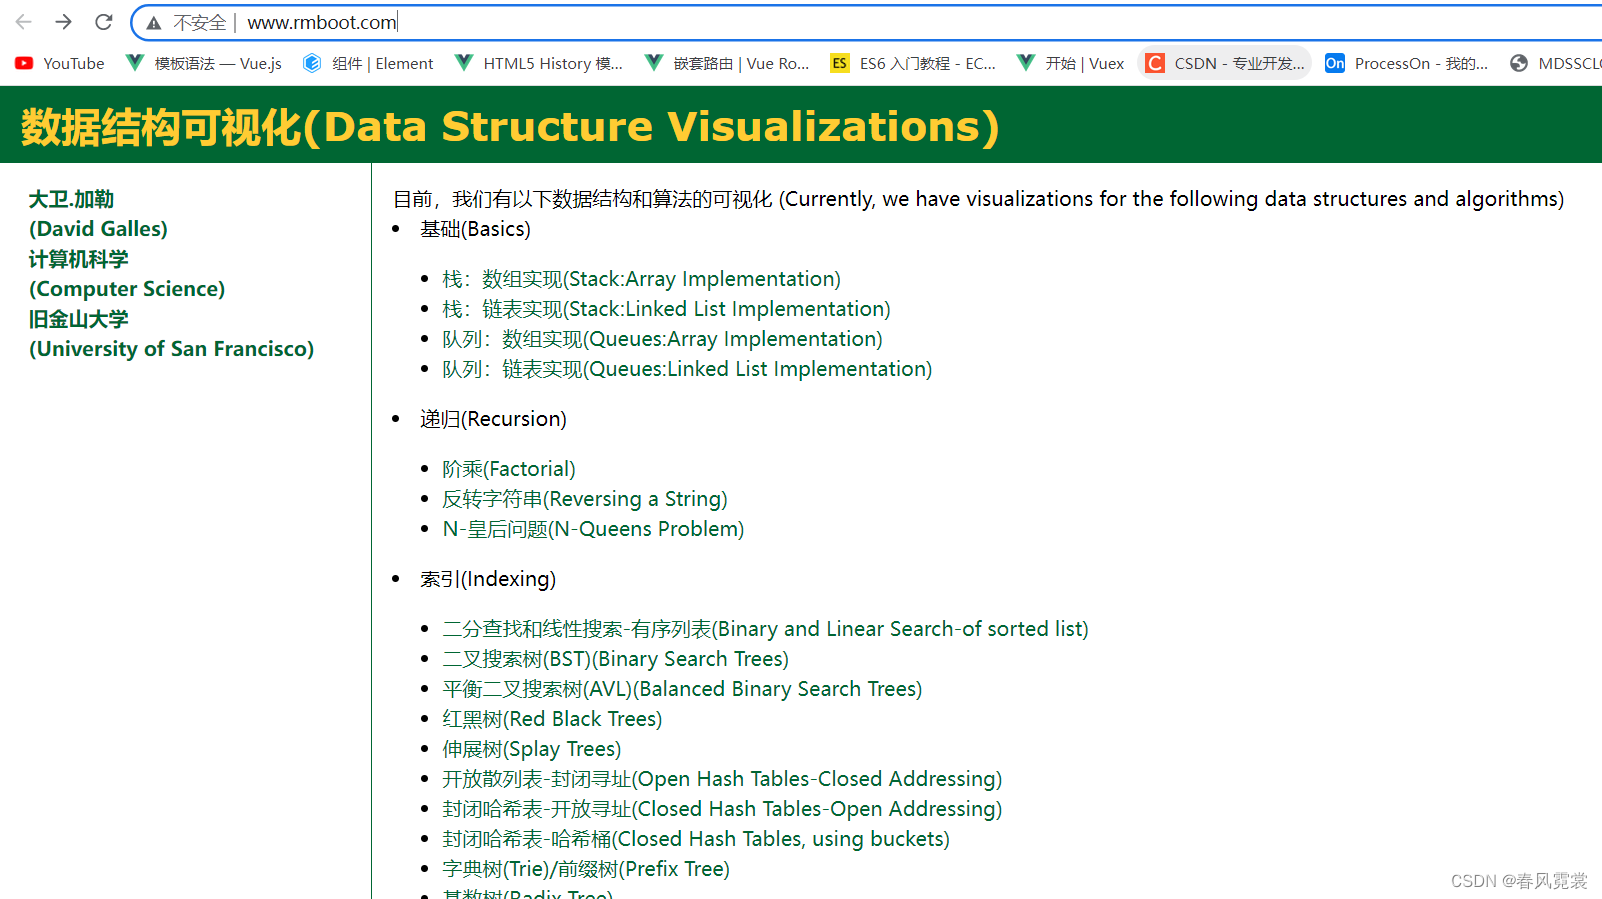The width and height of the screenshot is (1602, 899).
Task: Open the Element 组件 bookmark
Action: coord(369,63)
